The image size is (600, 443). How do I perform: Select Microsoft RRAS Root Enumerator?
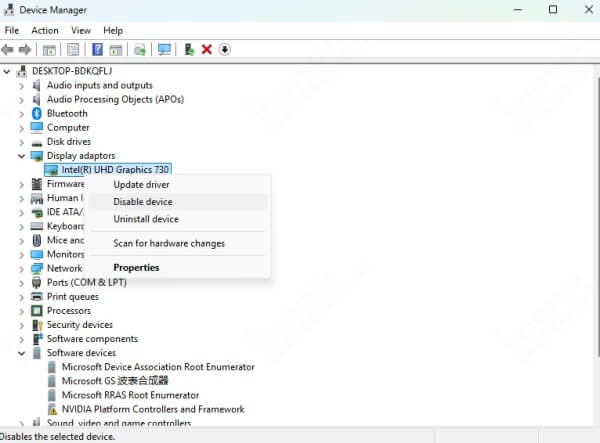pos(130,395)
